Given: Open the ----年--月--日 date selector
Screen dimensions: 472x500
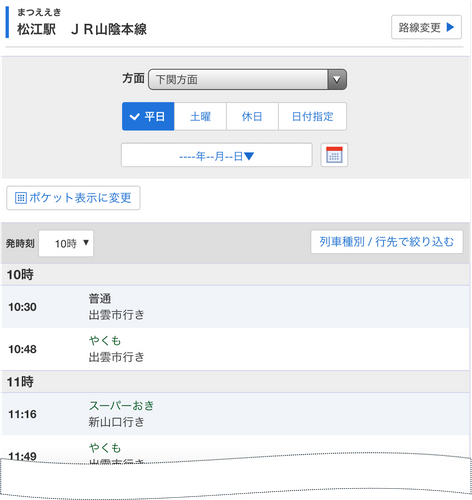Looking at the screenshot, I should [x=217, y=155].
